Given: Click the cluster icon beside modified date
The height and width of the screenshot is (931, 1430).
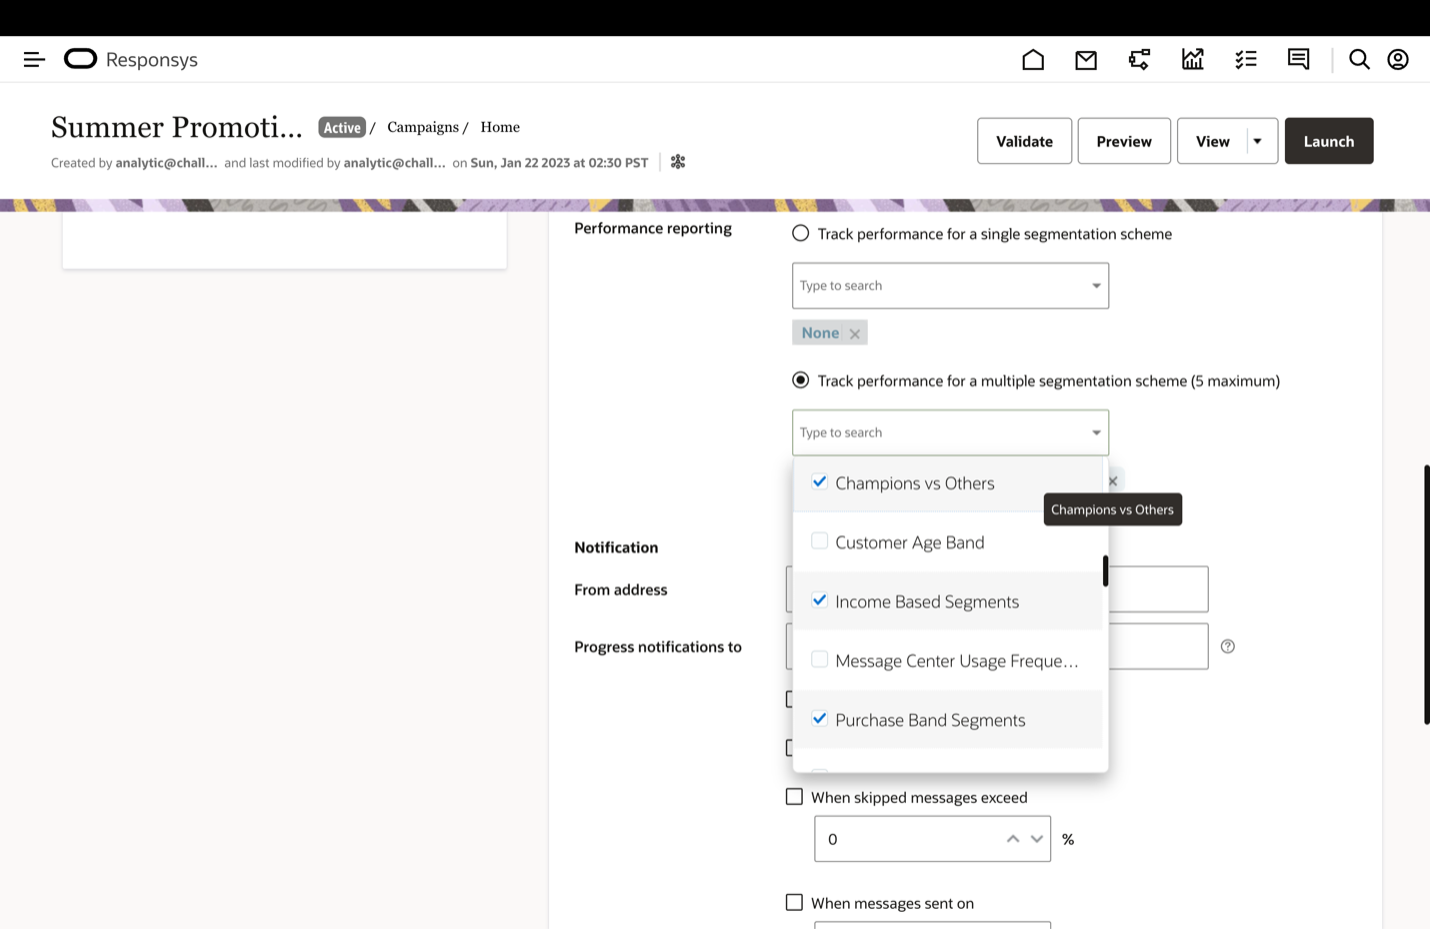Looking at the screenshot, I should click(x=678, y=162).
